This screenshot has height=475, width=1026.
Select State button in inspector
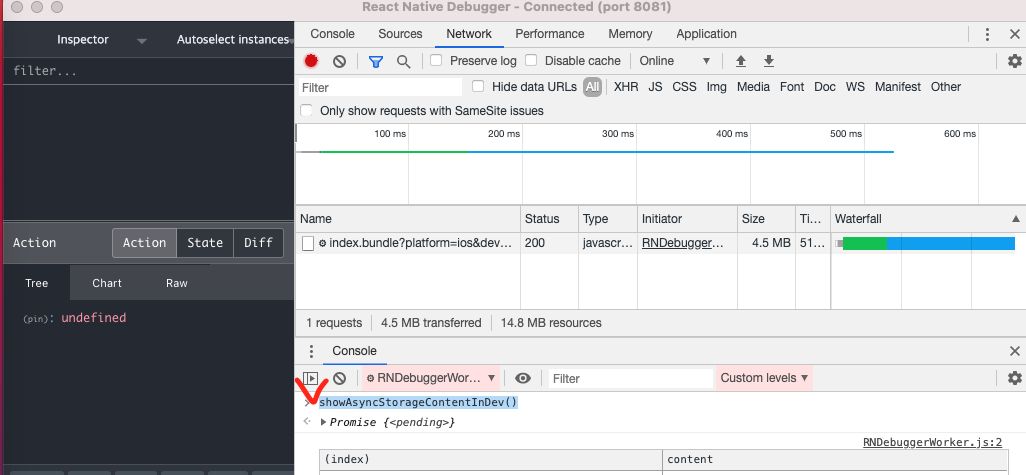click(205, 243)
